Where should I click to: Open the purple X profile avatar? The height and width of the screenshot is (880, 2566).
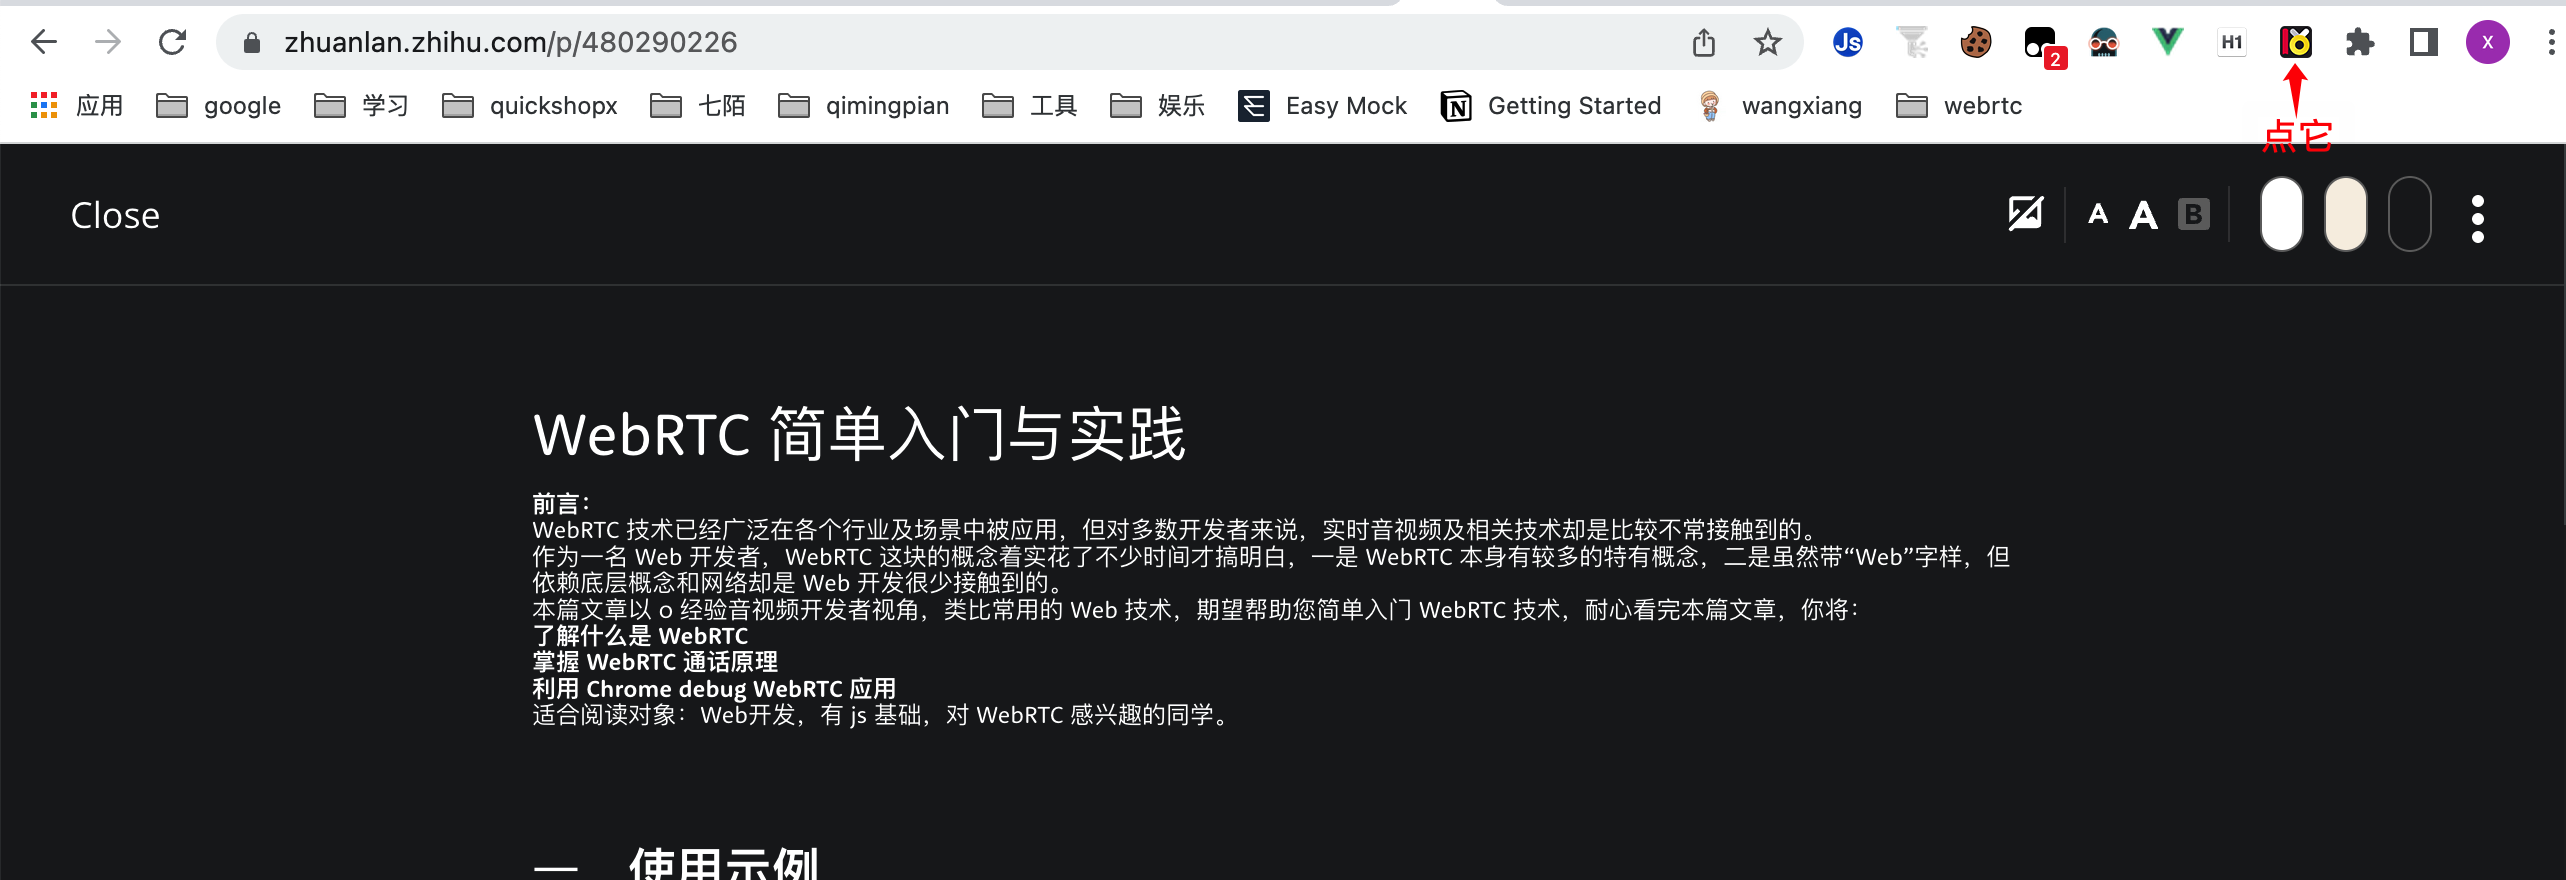coord(2488,42)
